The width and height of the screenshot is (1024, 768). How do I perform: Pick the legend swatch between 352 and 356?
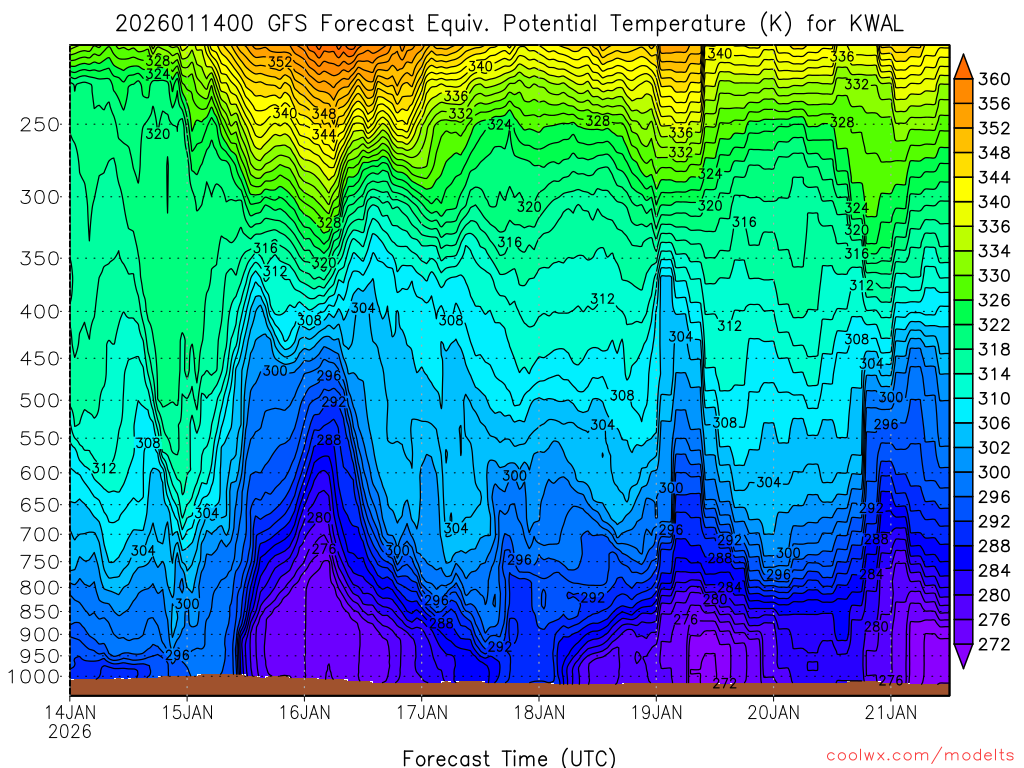[x=963, y=116]
